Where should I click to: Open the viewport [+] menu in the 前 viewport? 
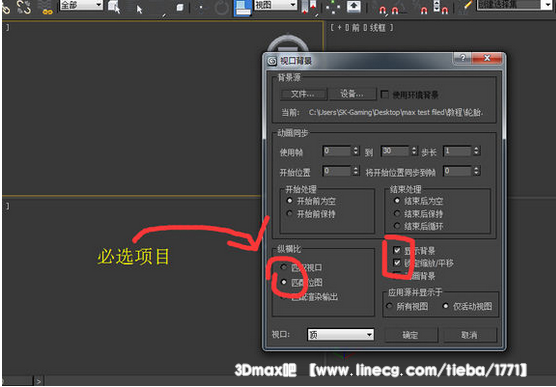pos(339,28)
